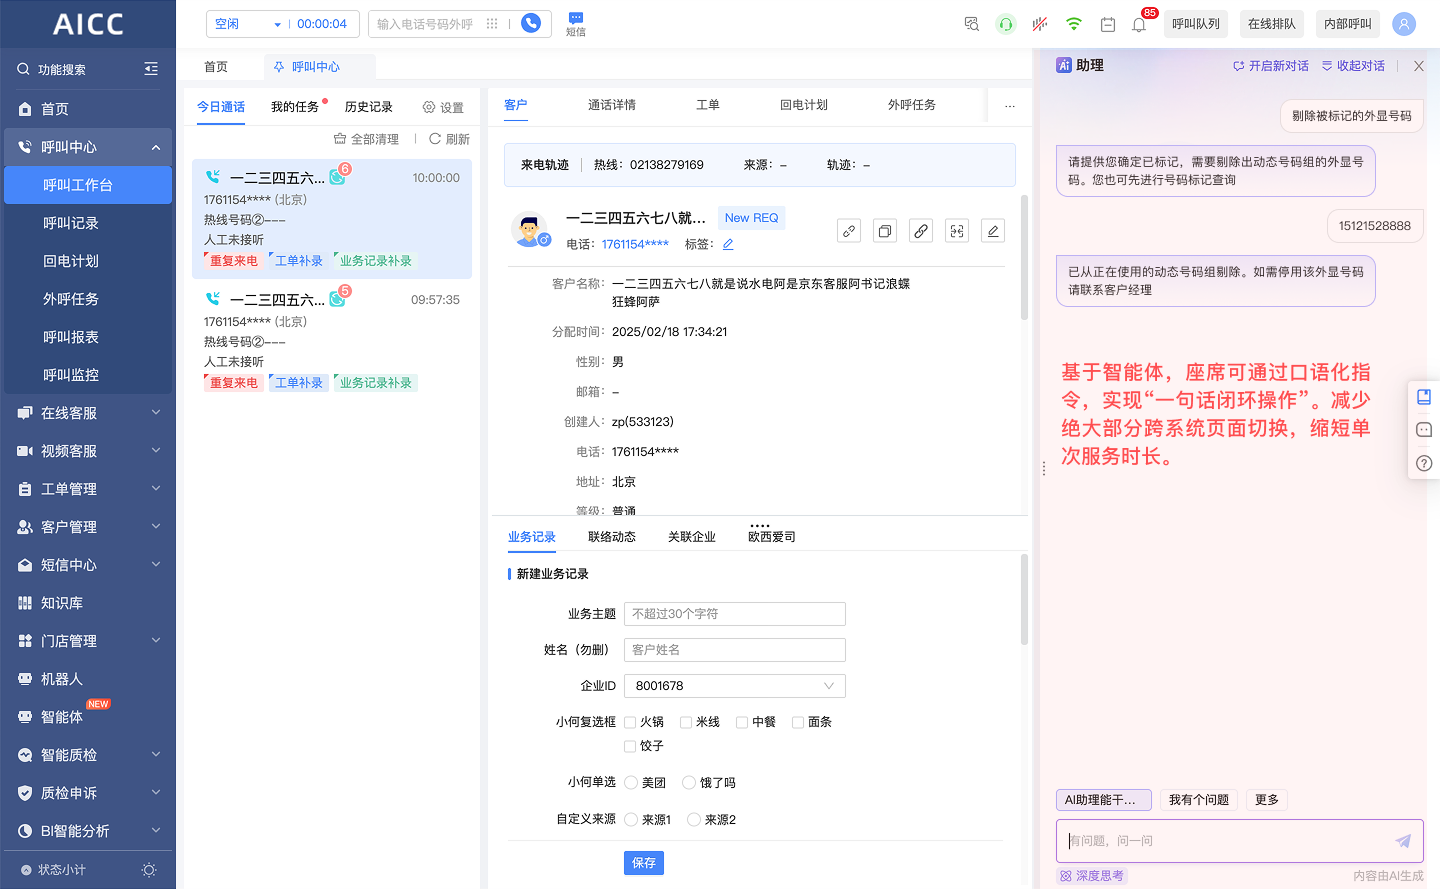Open the 企业ID dropdown showing 8001678

click(x=735, y=686)
